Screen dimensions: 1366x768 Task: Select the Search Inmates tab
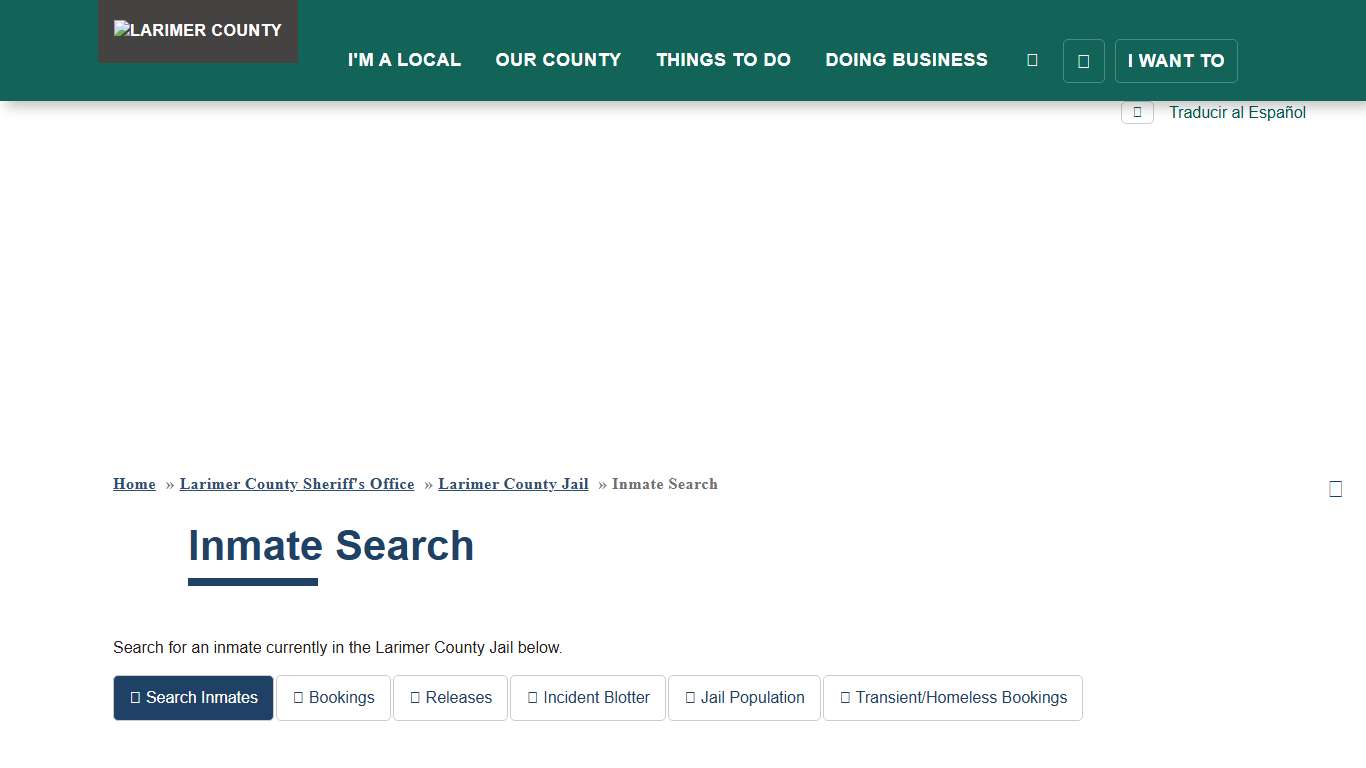pyautogui.click(x=193, y=697)
